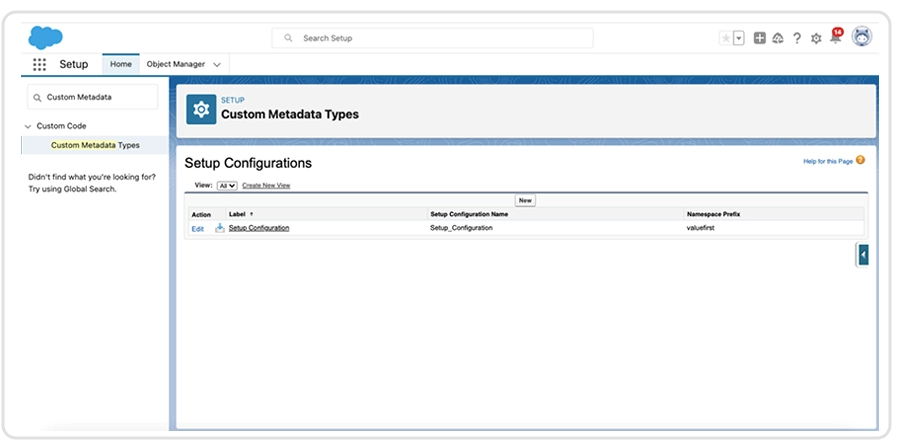Open the App Launcher grid icon

click(40, 64)
